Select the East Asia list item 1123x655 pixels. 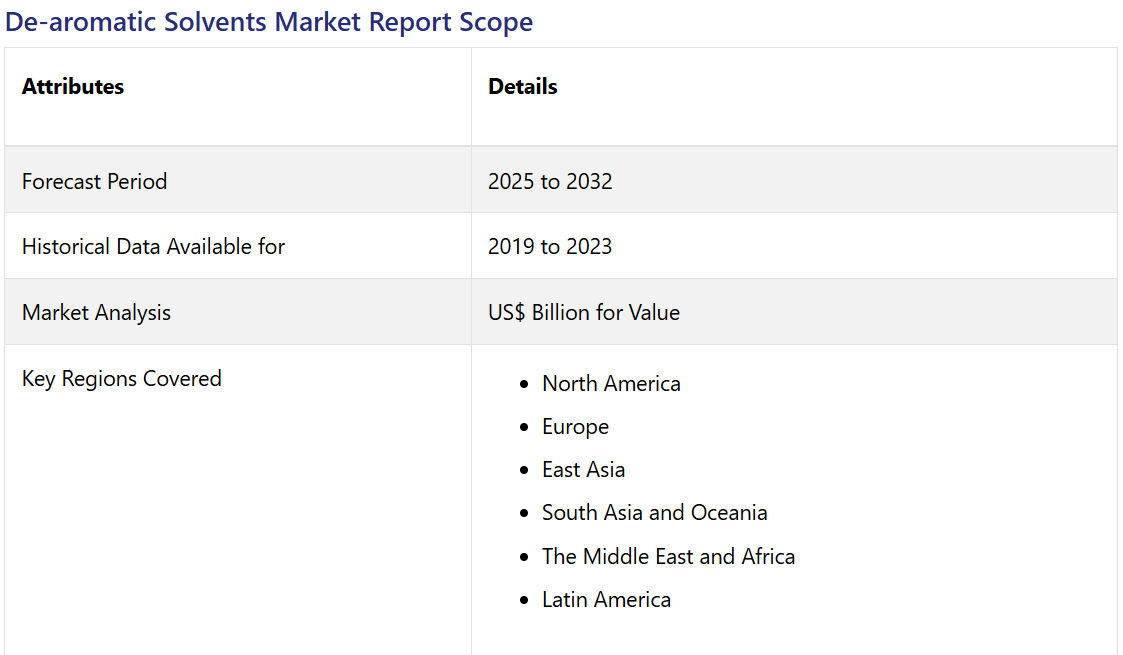(x=583, y=470)
